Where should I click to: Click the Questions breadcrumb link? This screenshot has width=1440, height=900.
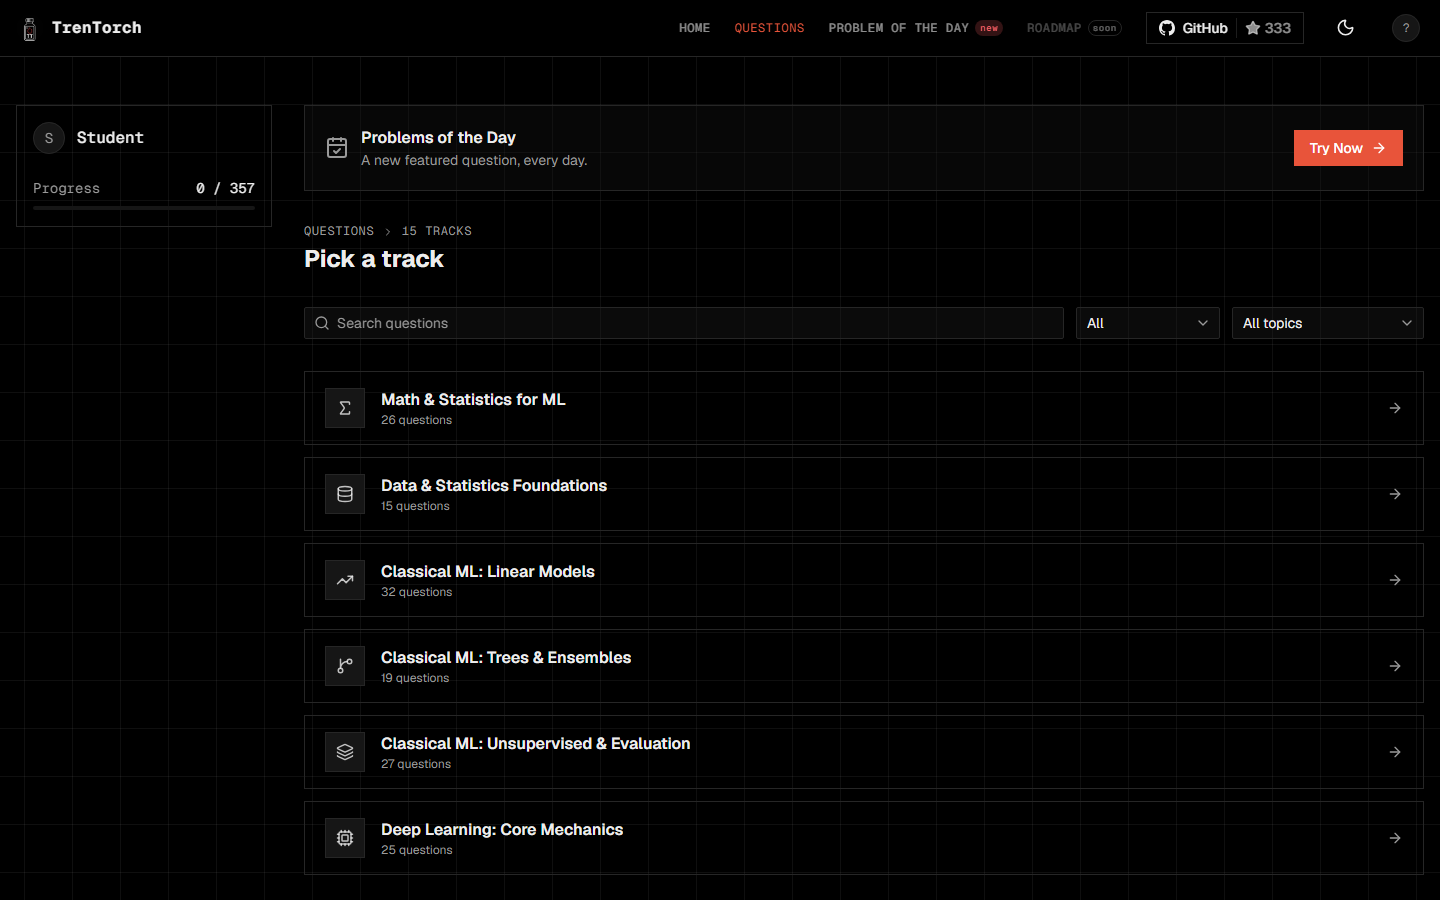[x=339, y=231]
